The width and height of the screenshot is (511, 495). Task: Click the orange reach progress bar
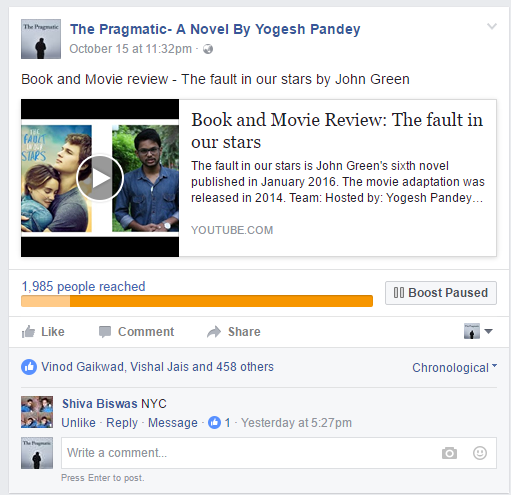click(197, 301)
